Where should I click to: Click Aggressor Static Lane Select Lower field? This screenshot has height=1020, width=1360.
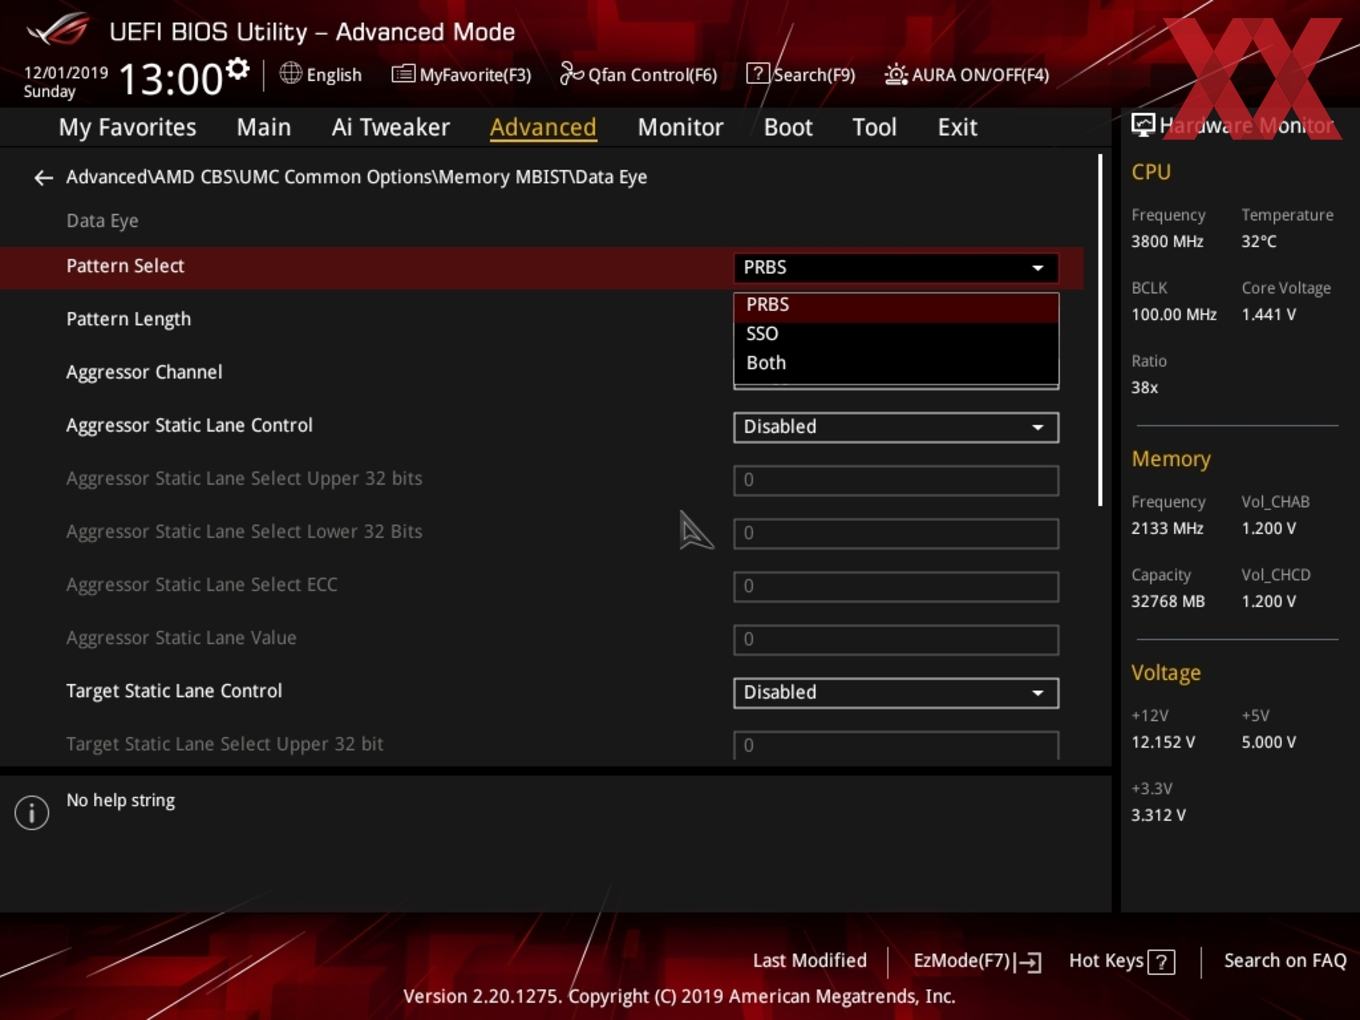pyautogui.click(x=896, y=533)
